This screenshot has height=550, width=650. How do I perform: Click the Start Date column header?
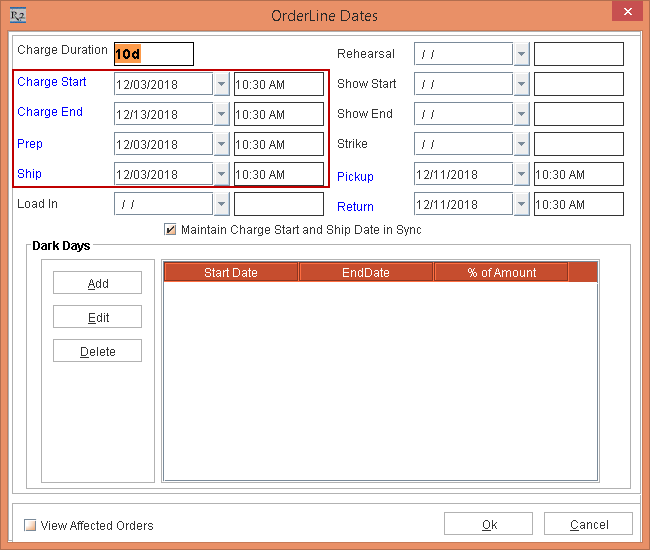[231, 272]
